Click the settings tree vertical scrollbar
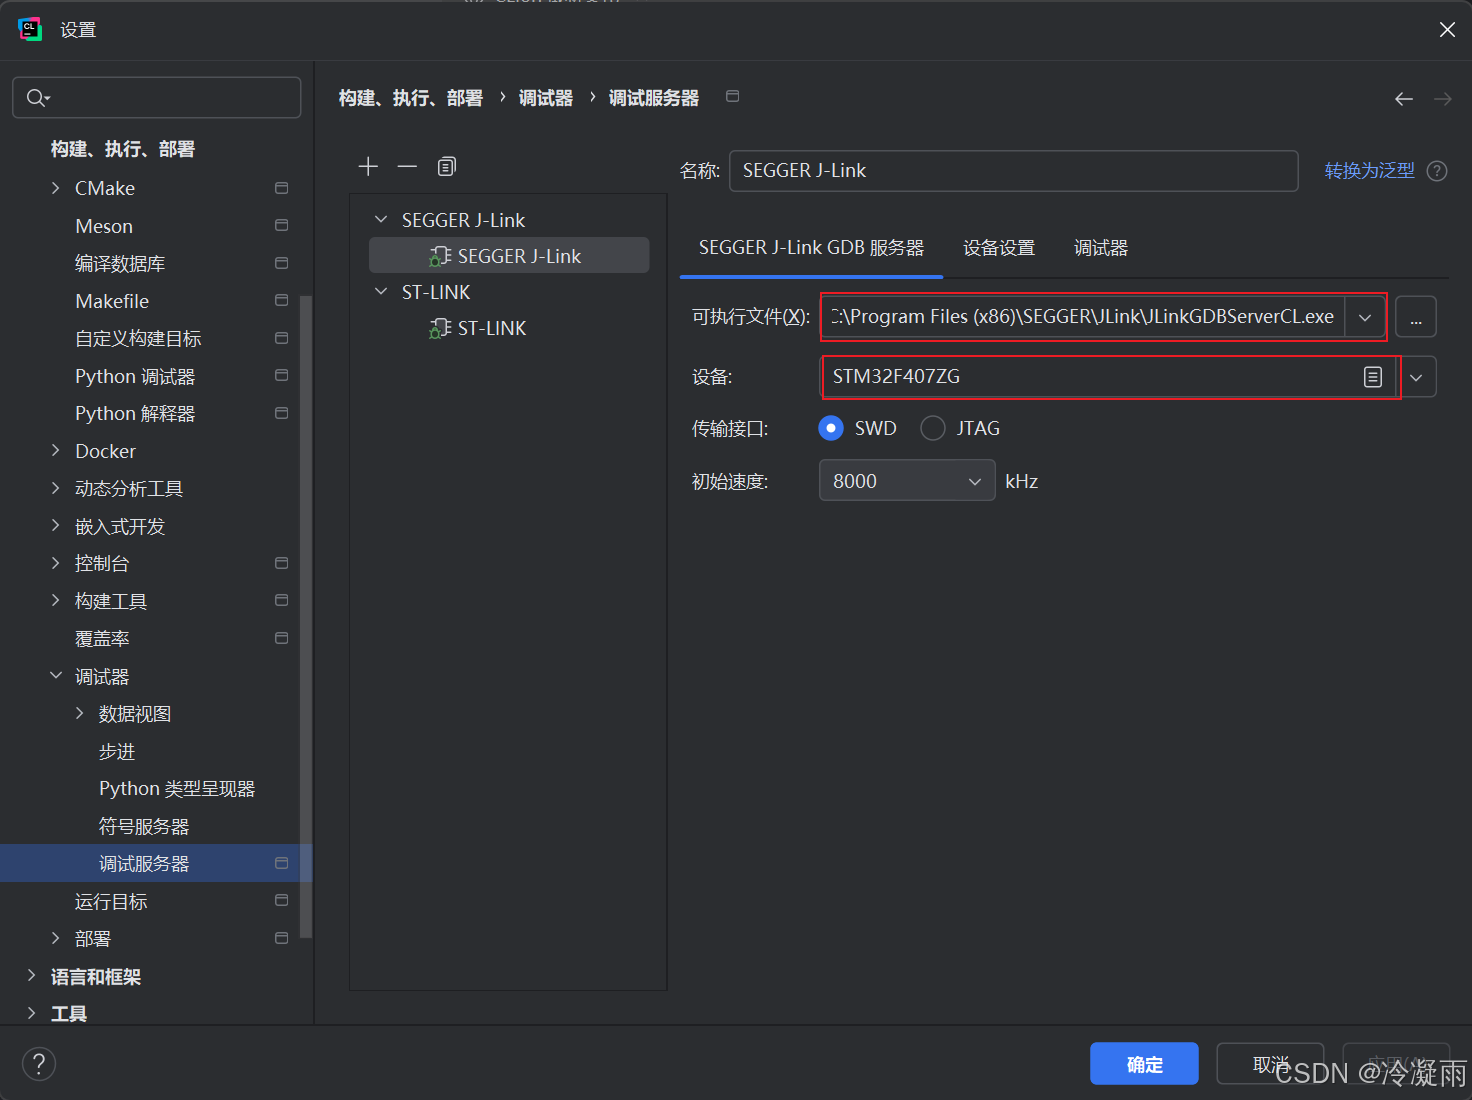This screenshot has height=1100, width=1472. click(x=306, y=616)
